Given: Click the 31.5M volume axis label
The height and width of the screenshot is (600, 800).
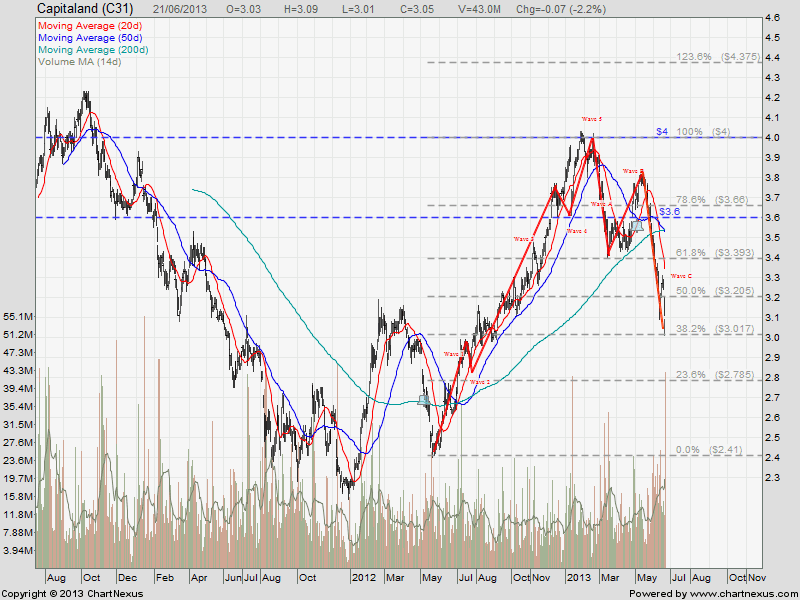Looking at the screenshot, I should [18, 424].
